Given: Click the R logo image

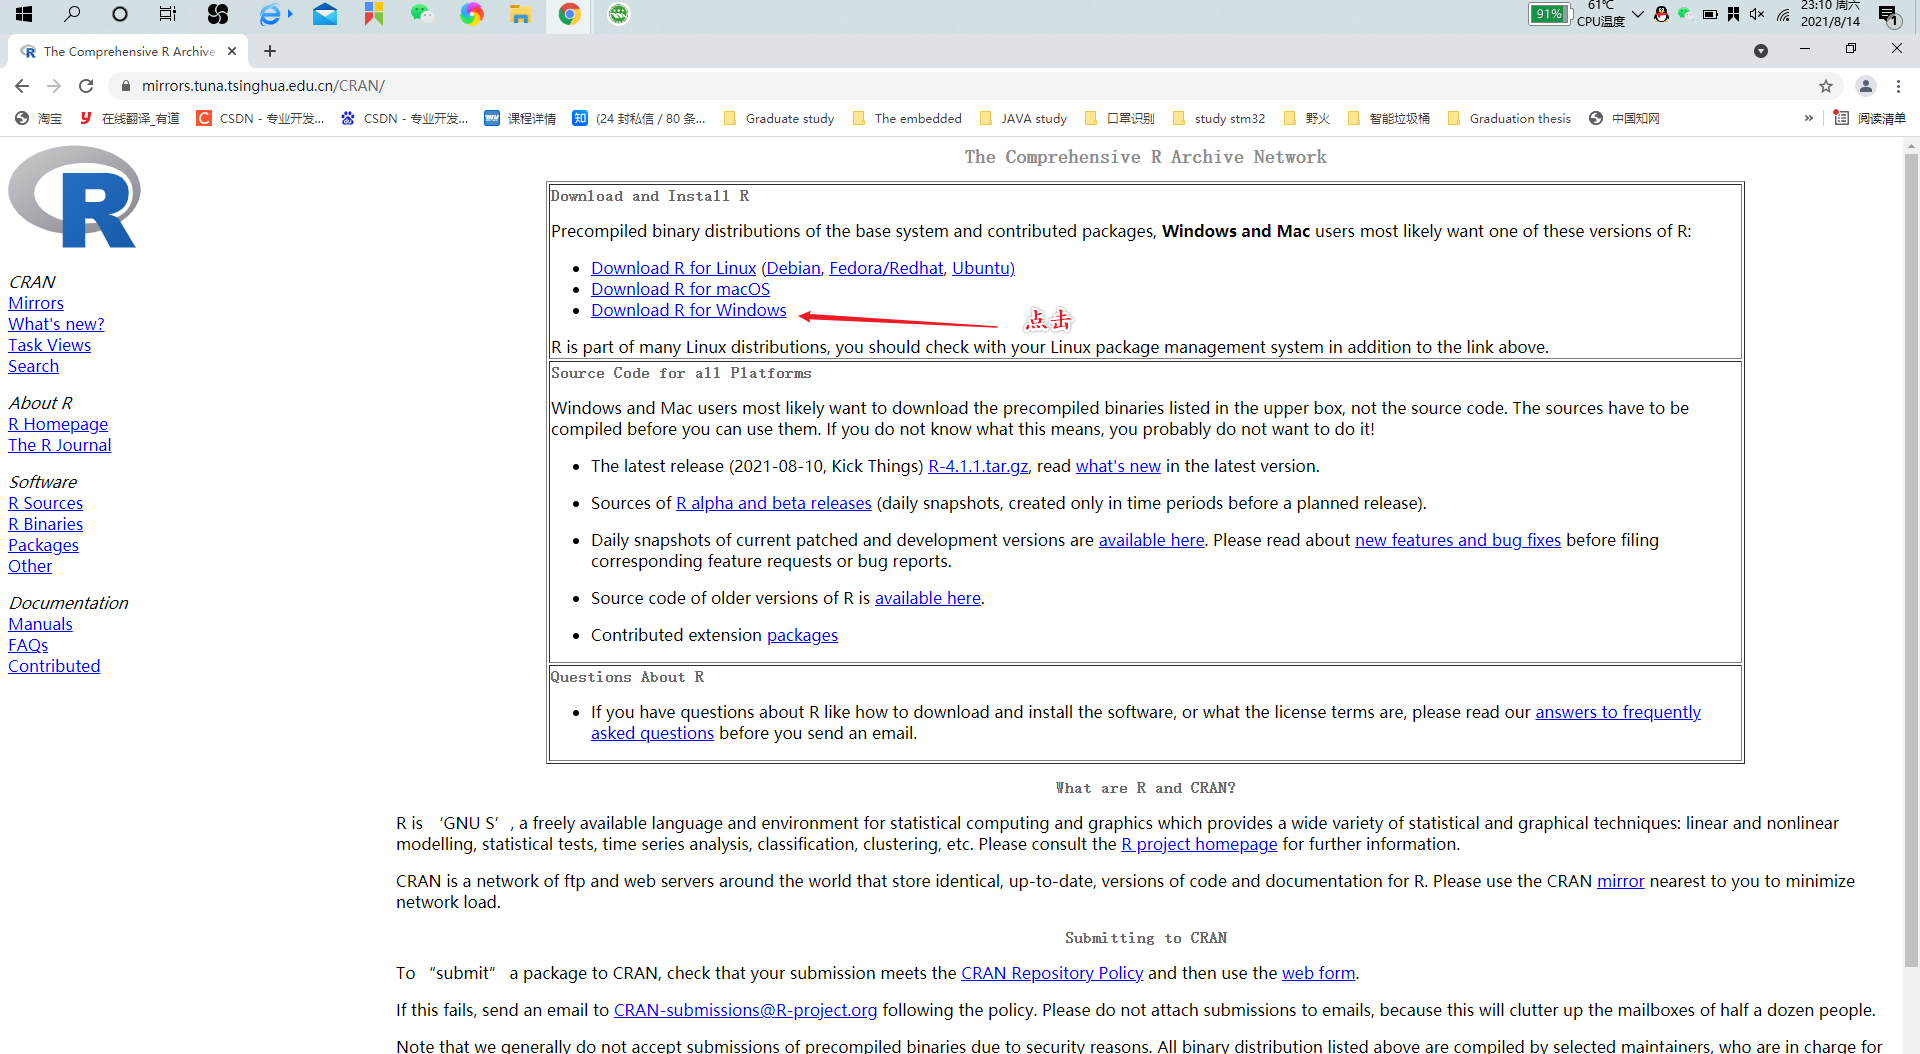Looking at the screenshot, I should tap(74, 197).
